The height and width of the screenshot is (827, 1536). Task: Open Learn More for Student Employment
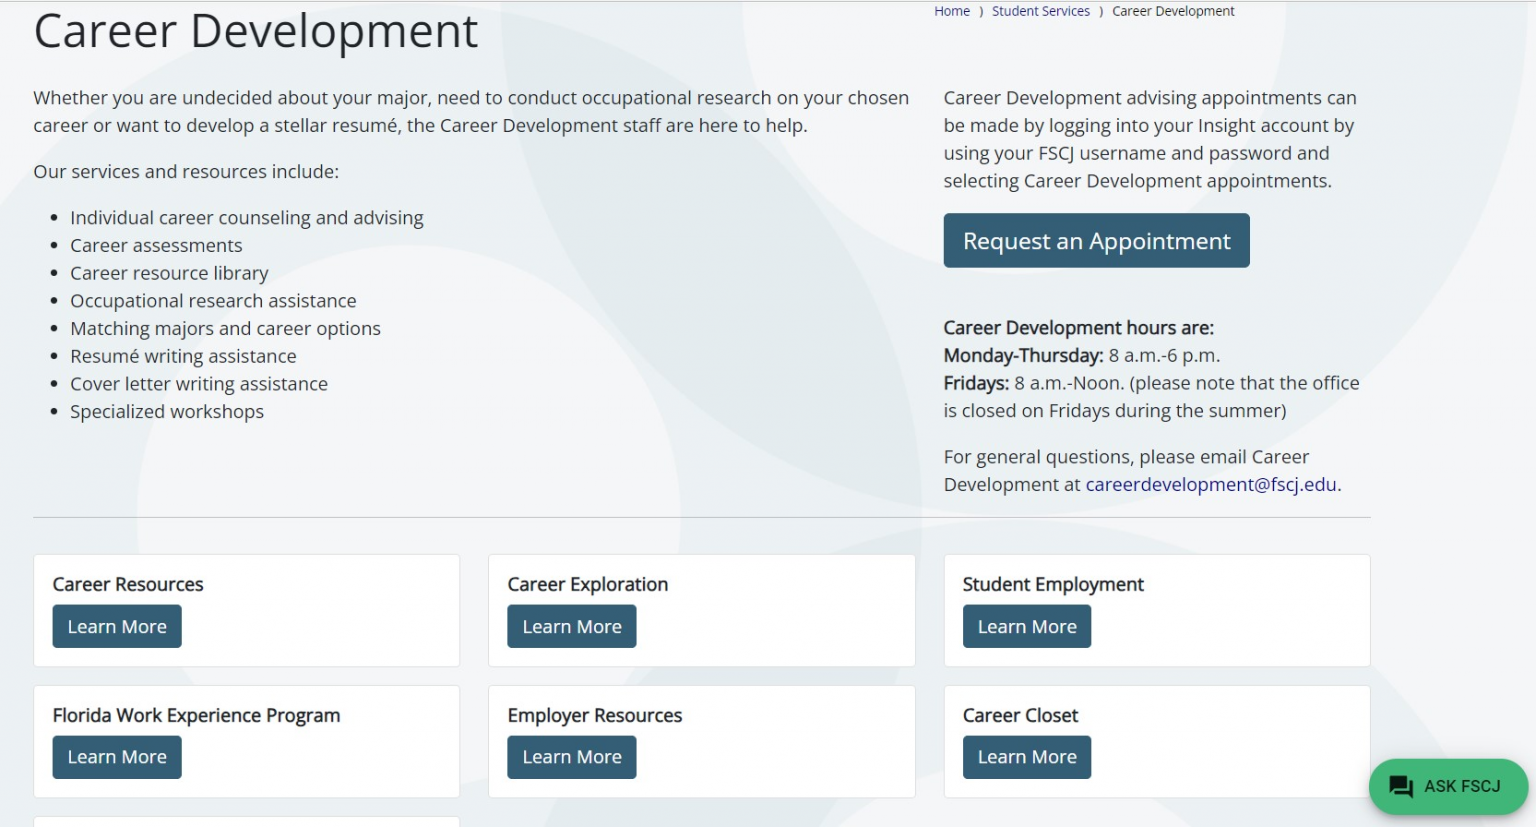coord(1026,627)
